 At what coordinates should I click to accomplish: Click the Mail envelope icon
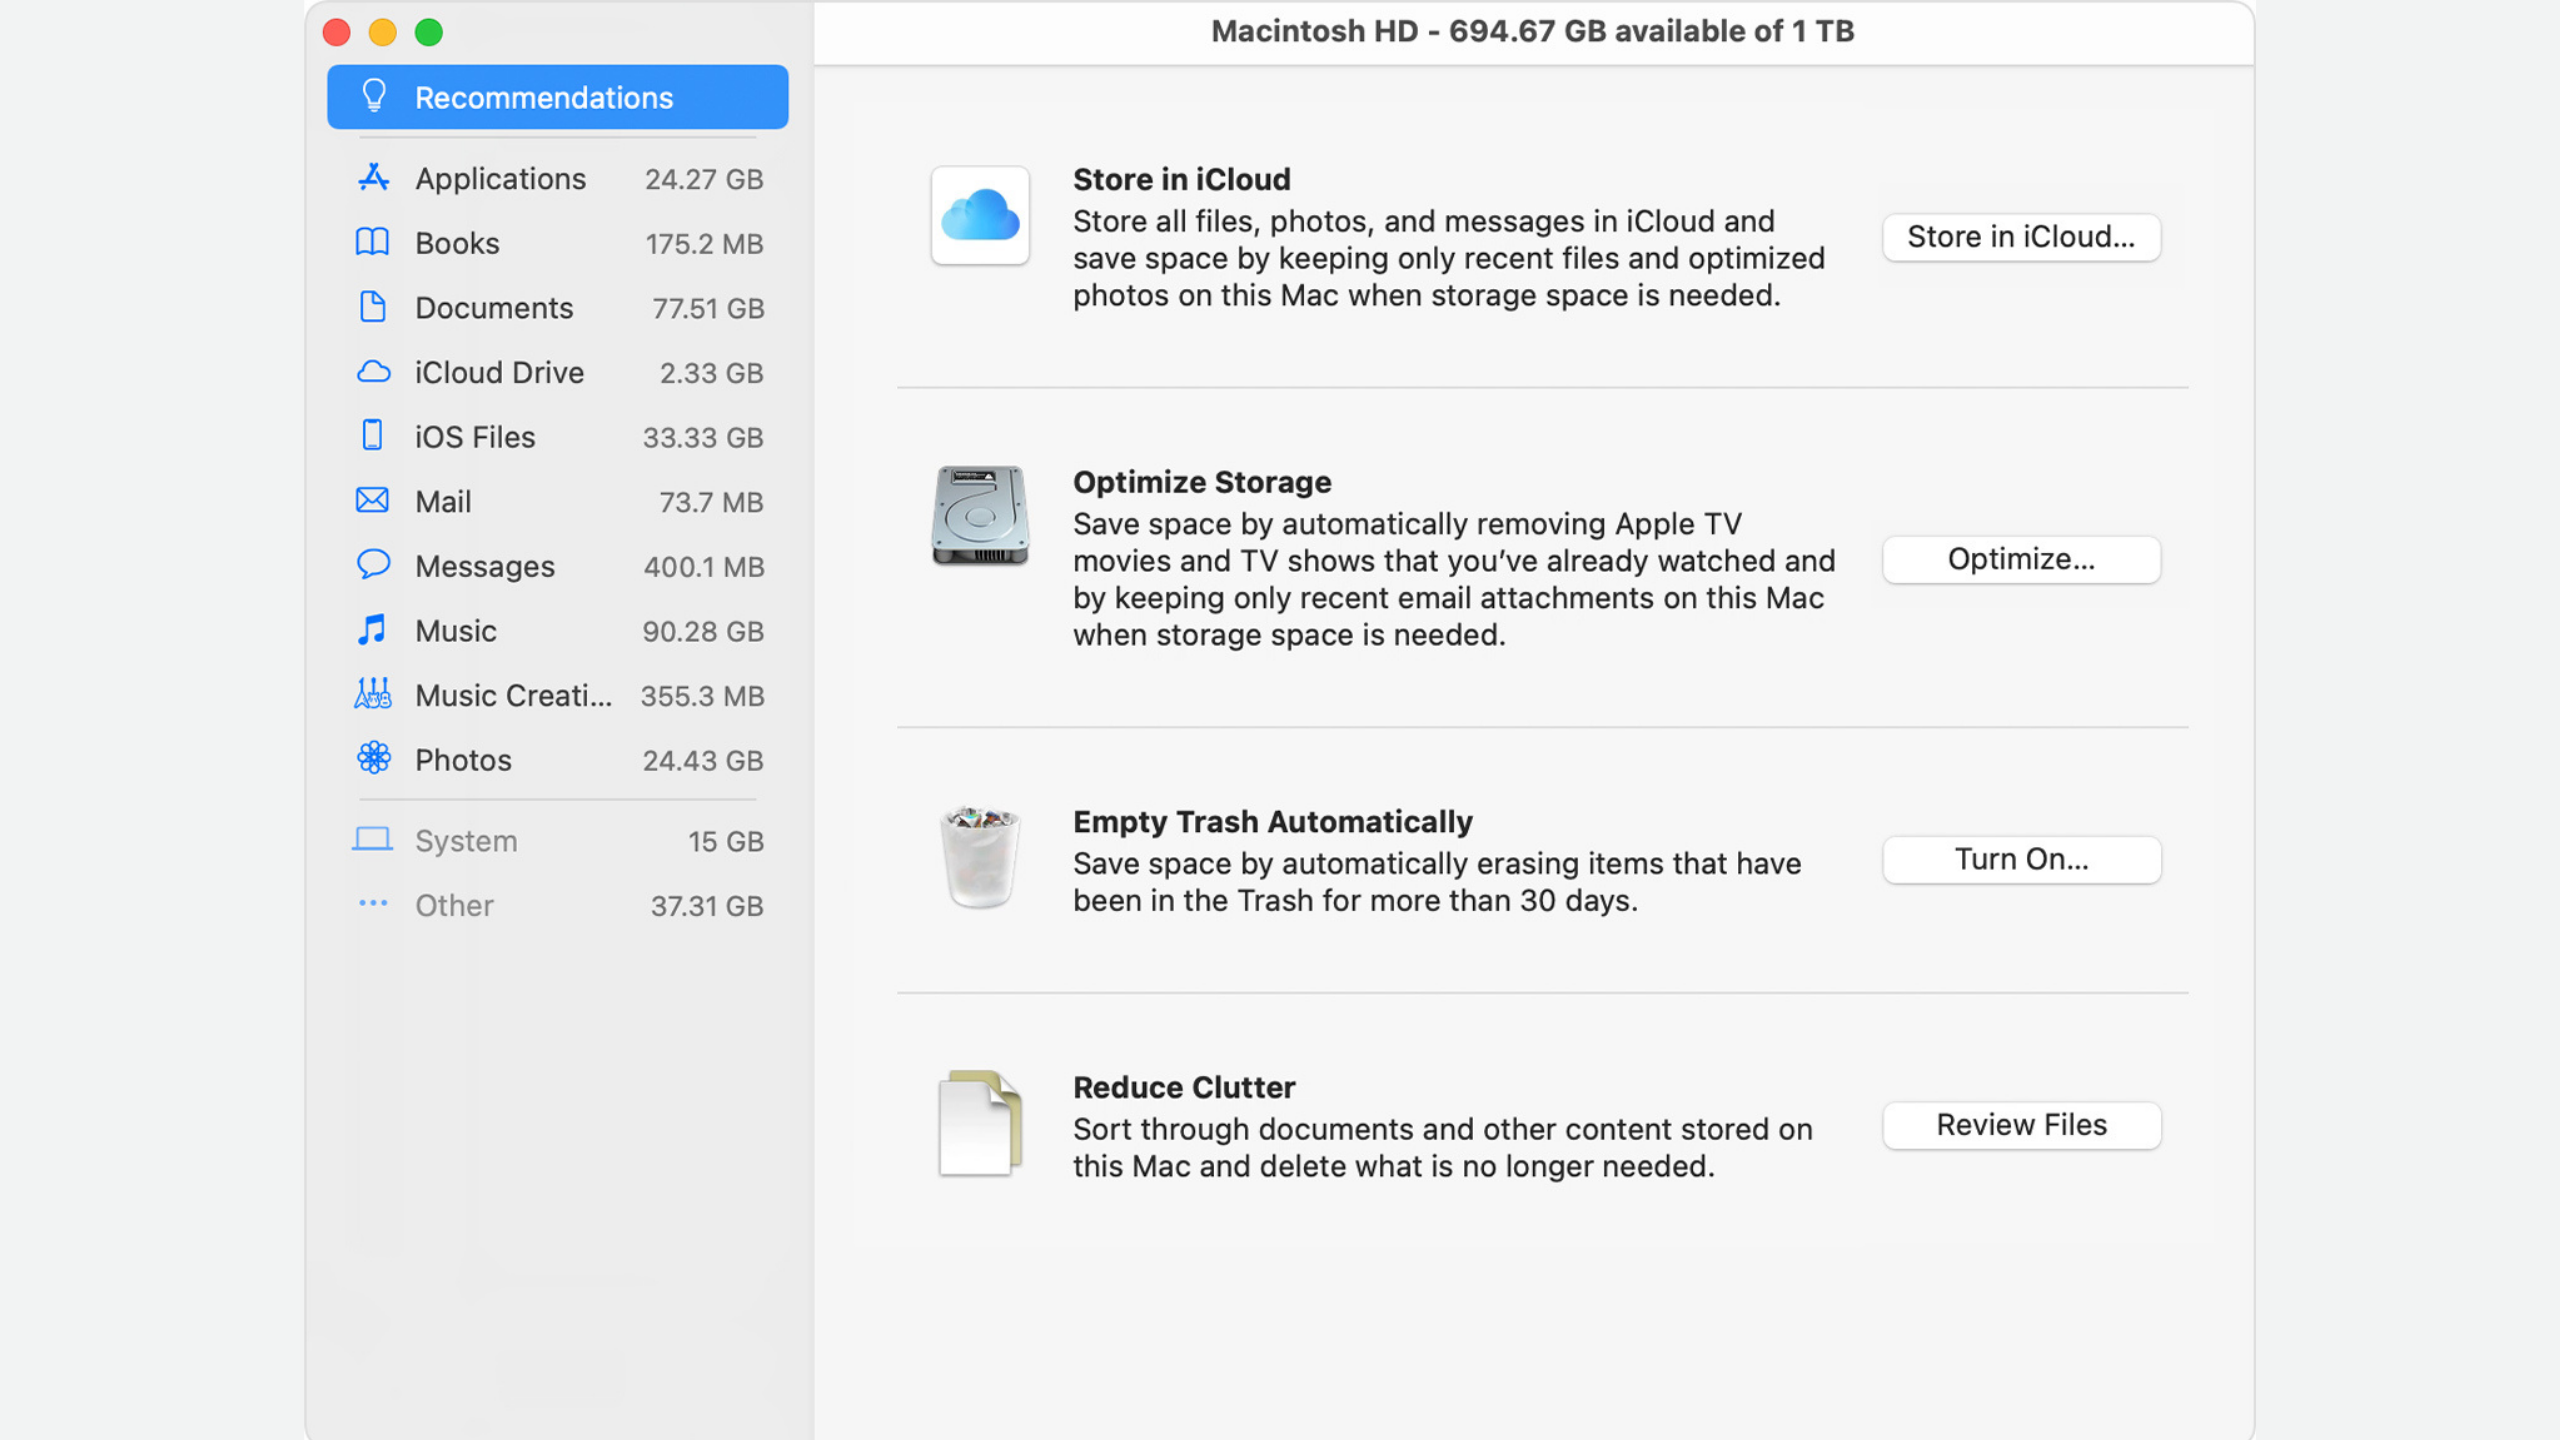point(373,501)
